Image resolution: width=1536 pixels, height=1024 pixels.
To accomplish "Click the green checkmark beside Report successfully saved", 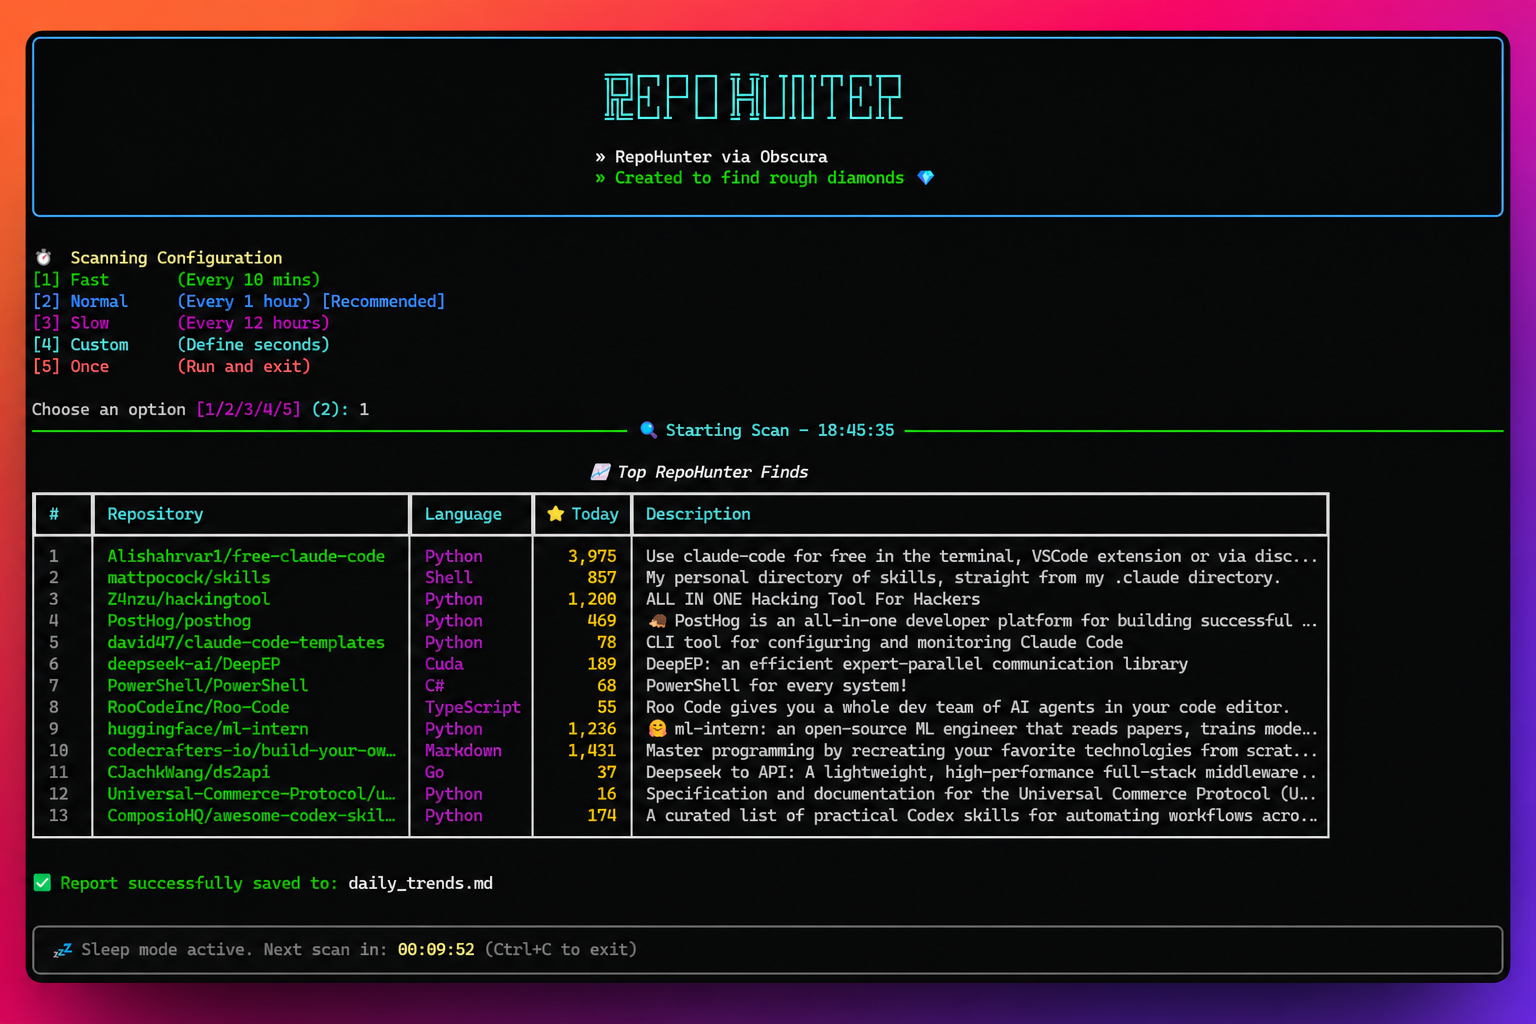I will coord(42,883).
